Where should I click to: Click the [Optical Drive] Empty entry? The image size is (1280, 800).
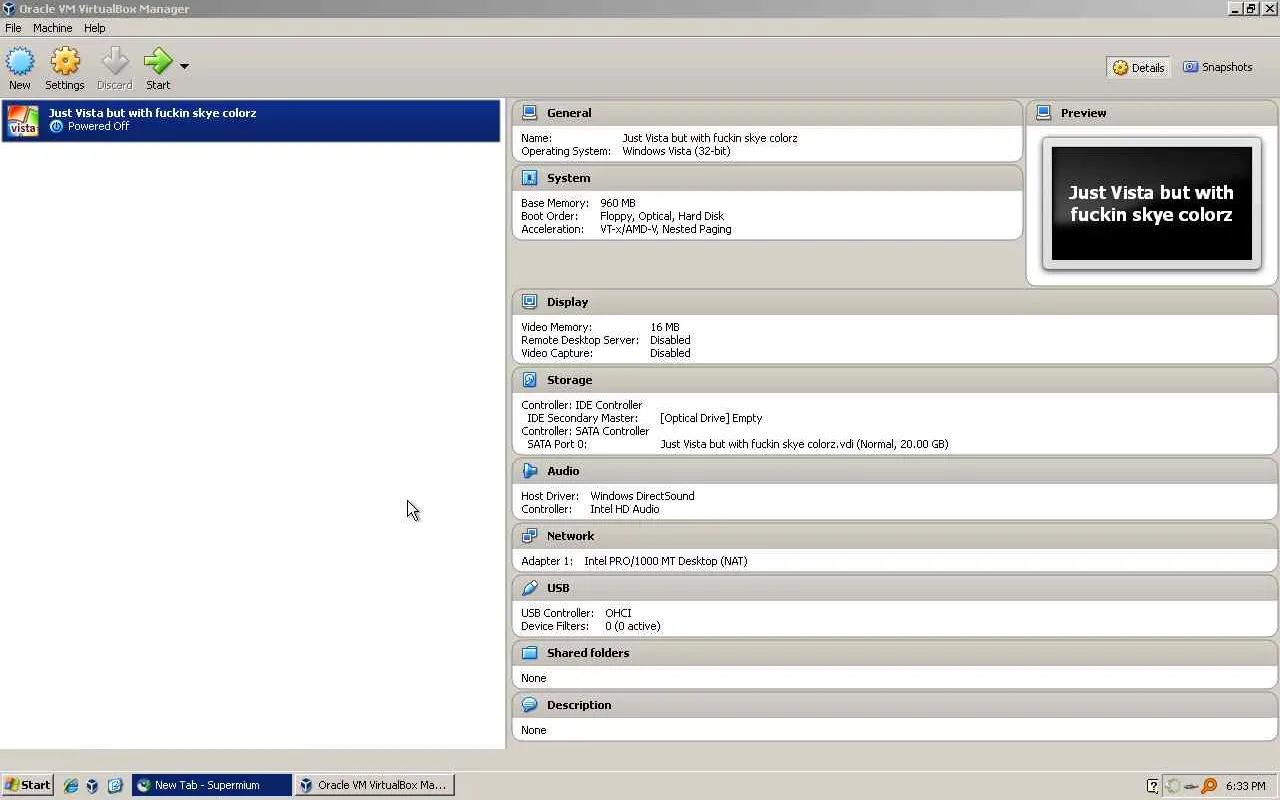pos(711,418)
